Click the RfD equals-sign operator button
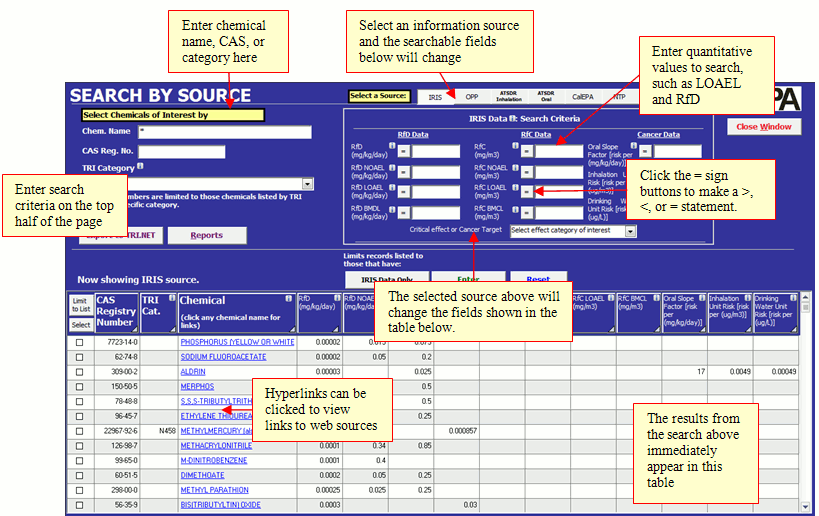The height and width of the screenshot is (516, 819). point(405,151)
